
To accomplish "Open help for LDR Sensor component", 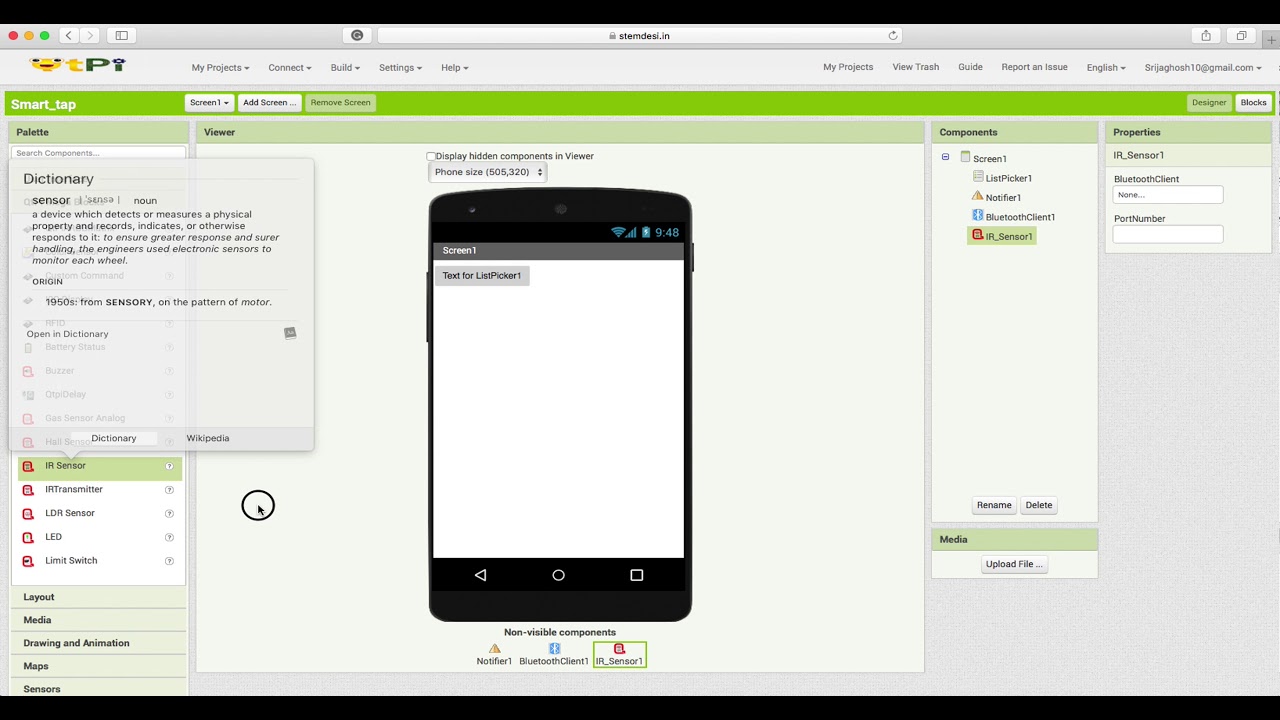I will [x=169, y=513].
